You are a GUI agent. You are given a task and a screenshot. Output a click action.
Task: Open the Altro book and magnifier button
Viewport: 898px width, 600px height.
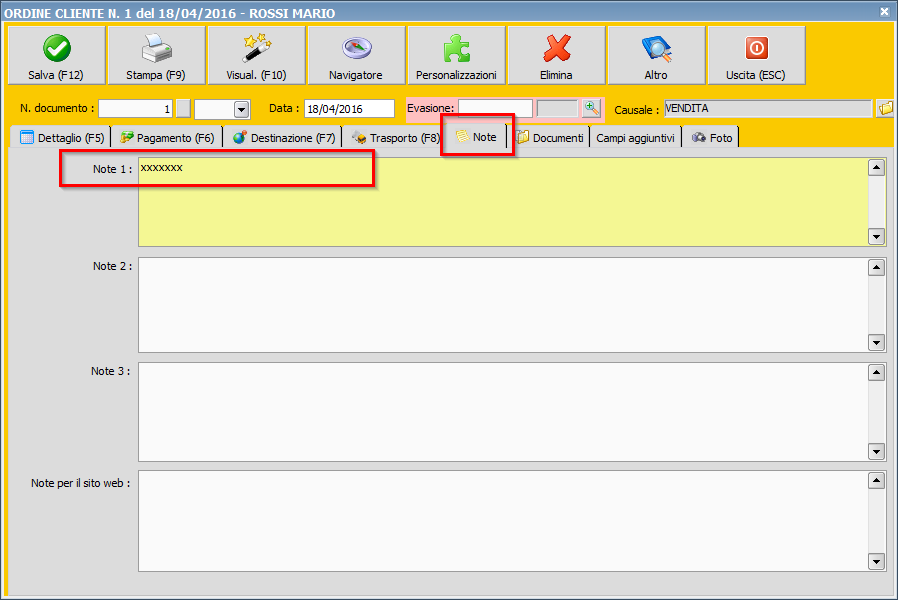(x=656, y=56)
